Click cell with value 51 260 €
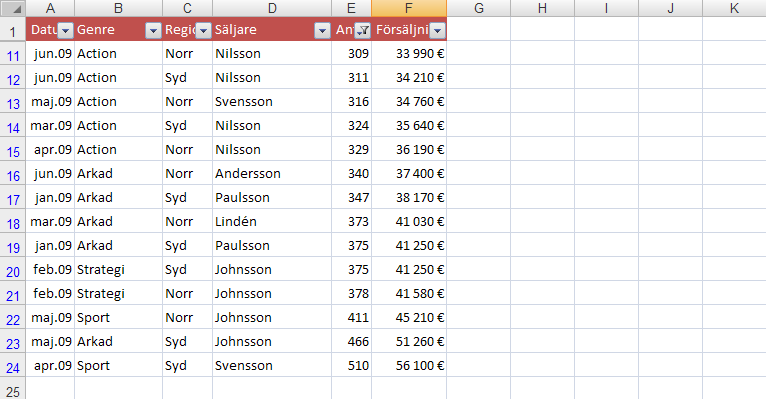Image resolution: width=766 pixels, height=399 pixels. 409,340
